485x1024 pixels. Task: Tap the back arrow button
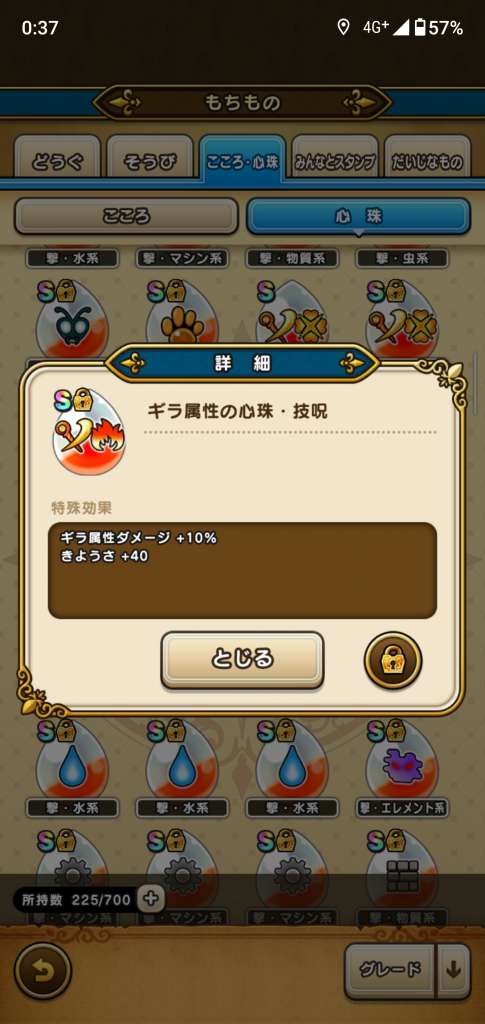point(42,971)
